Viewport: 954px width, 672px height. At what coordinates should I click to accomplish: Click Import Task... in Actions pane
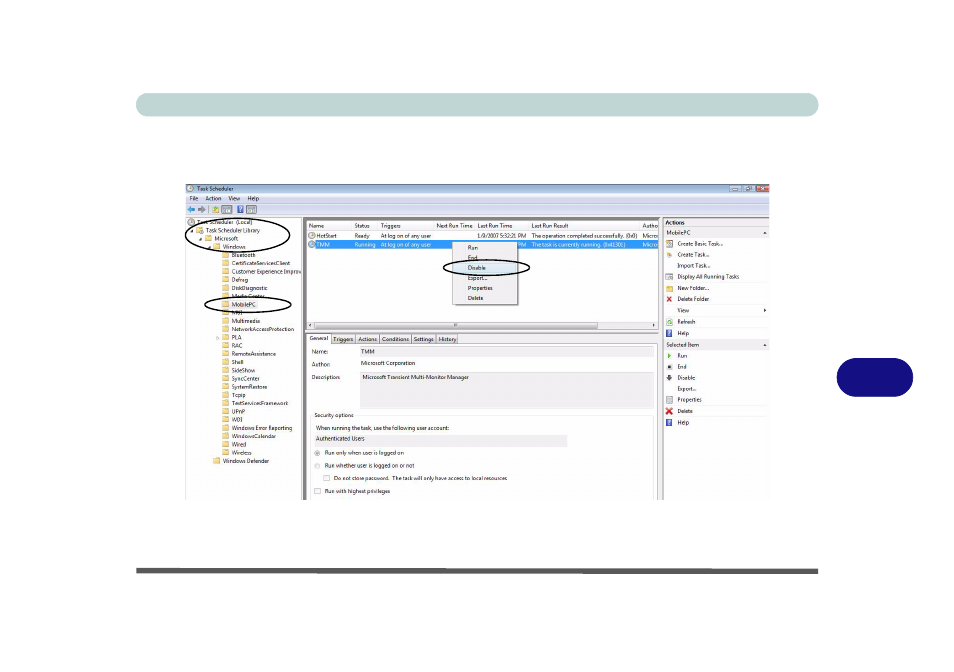coord(694,266)
